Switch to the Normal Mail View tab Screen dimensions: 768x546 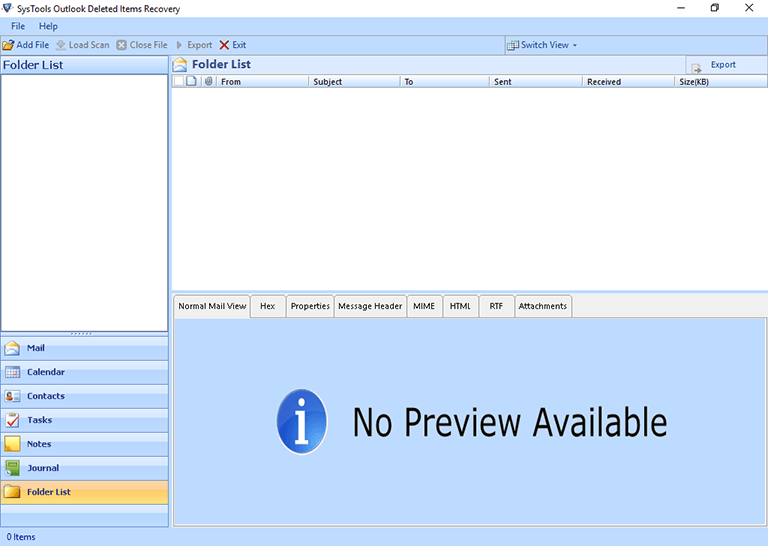(212, 306)
